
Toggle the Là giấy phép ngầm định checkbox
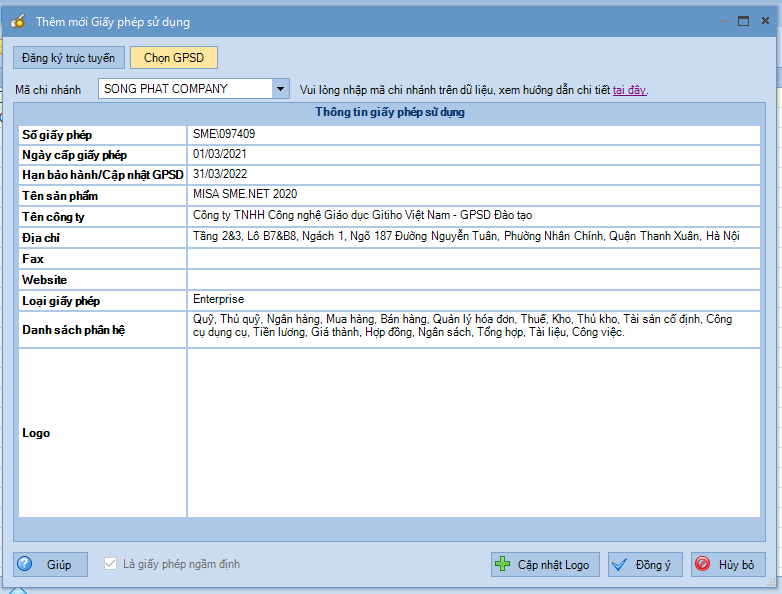coord(110,564)
